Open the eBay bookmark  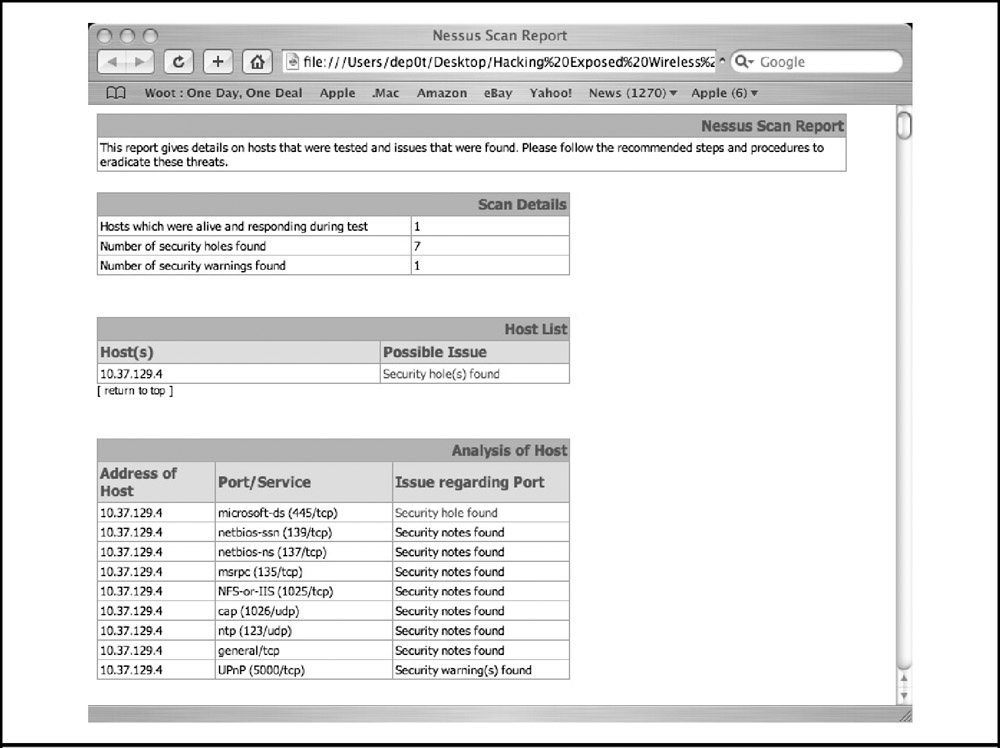(498, 93)
